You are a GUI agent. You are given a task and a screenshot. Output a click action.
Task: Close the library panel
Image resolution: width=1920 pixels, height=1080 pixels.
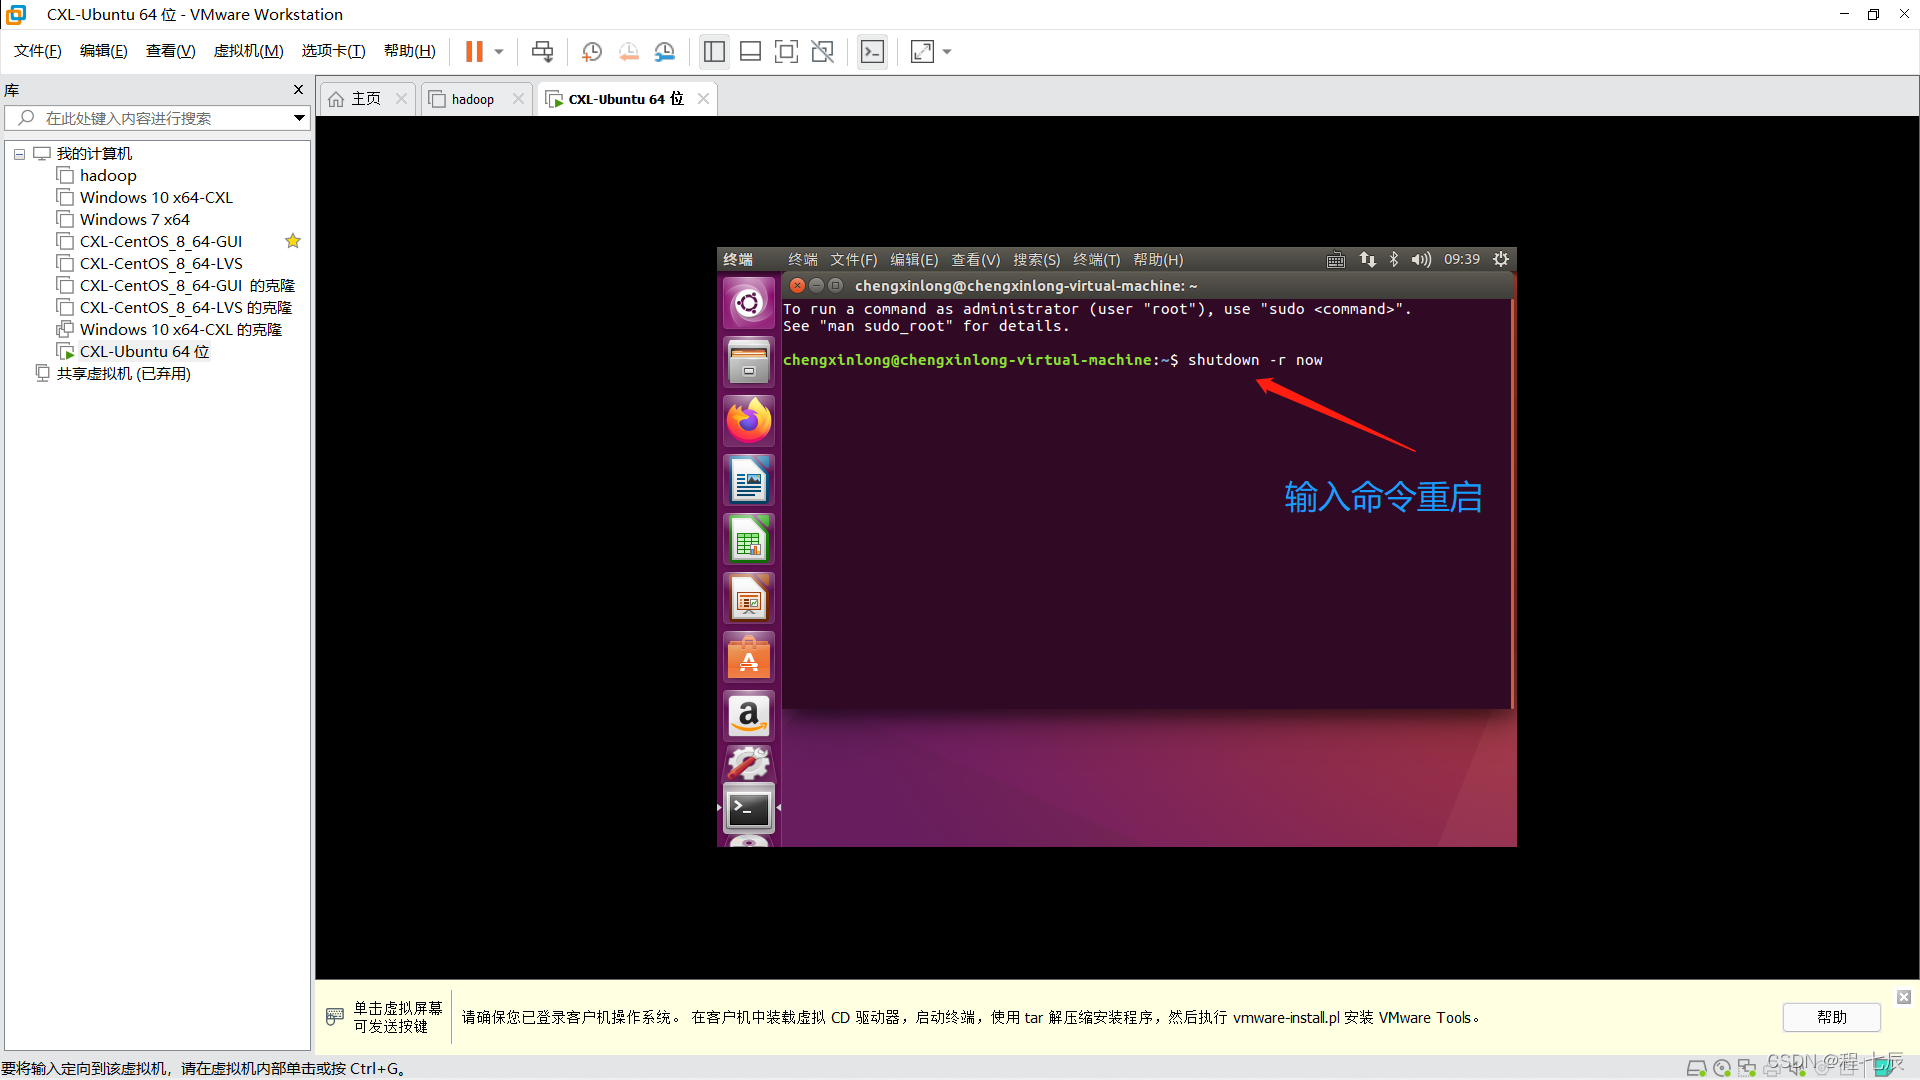[298, 89]
